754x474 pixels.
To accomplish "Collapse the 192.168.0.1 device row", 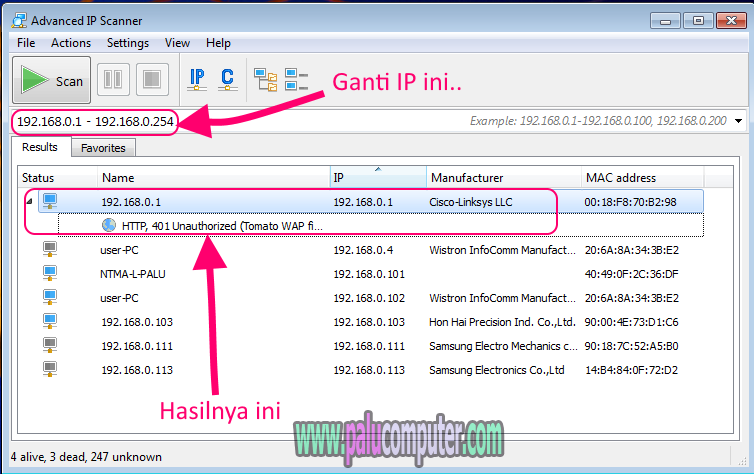I will (28, 202).
